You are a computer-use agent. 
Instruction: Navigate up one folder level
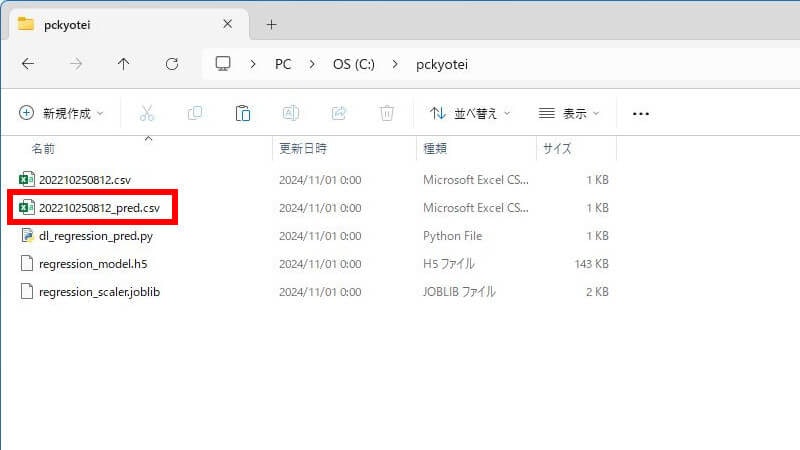(x=123, y=64)
